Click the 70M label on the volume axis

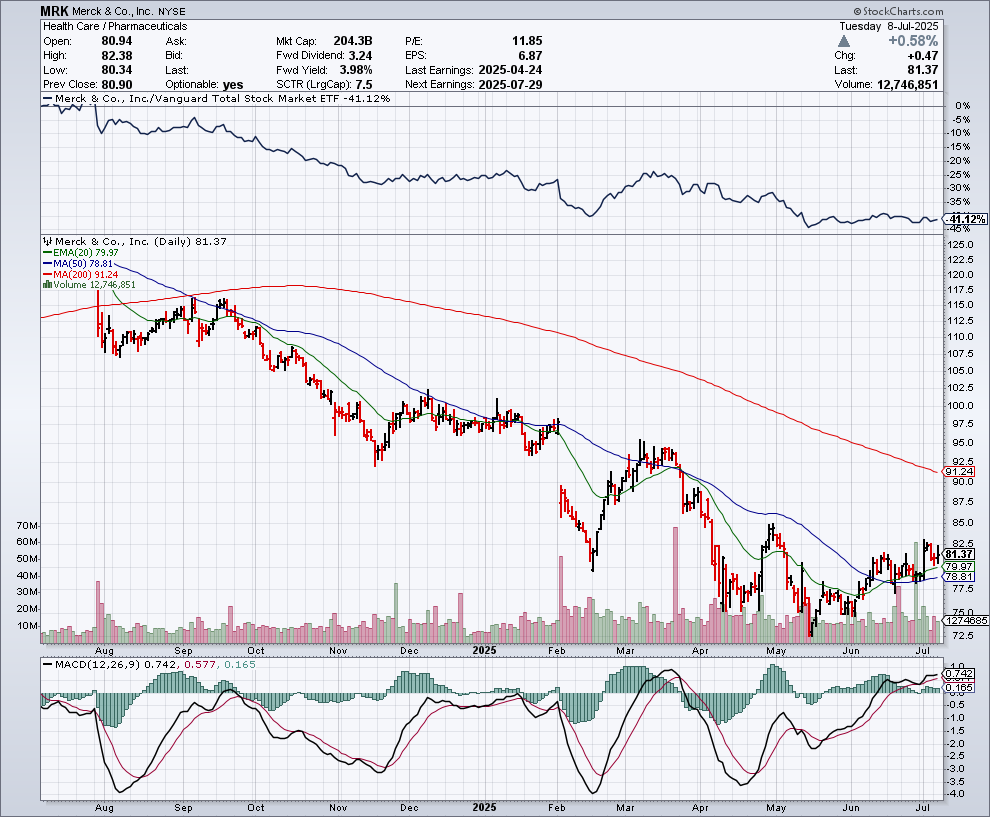click(x=27, y=526)
